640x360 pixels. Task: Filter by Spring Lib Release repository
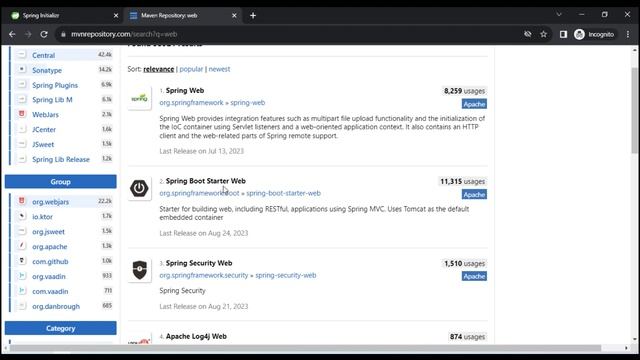(61, 160)
